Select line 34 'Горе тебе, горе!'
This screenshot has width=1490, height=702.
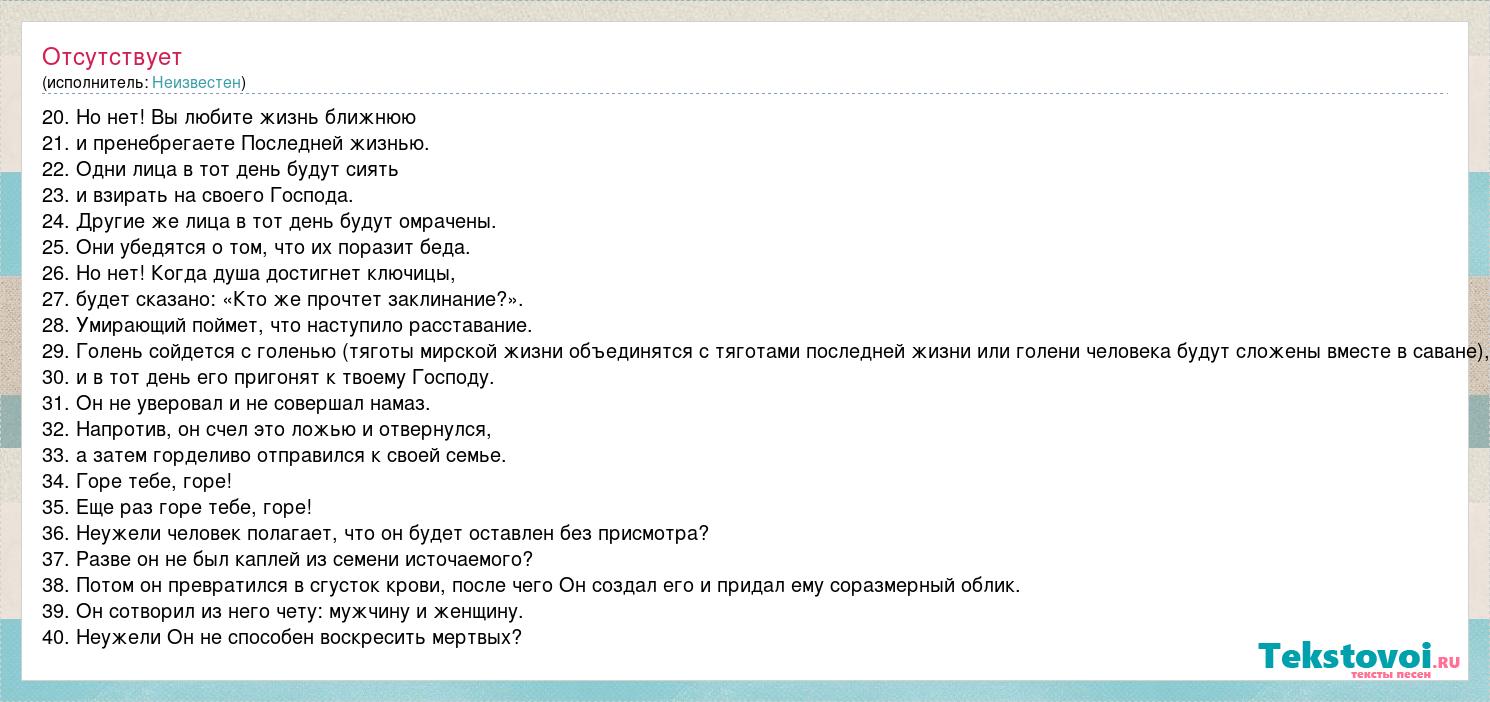137,481
